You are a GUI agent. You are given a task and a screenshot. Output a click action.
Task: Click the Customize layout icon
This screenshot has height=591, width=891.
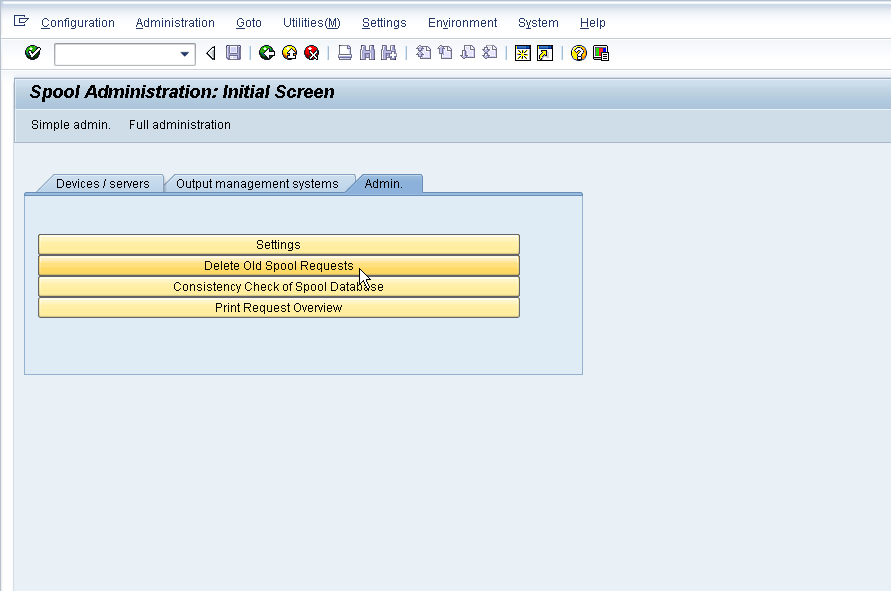600,52
